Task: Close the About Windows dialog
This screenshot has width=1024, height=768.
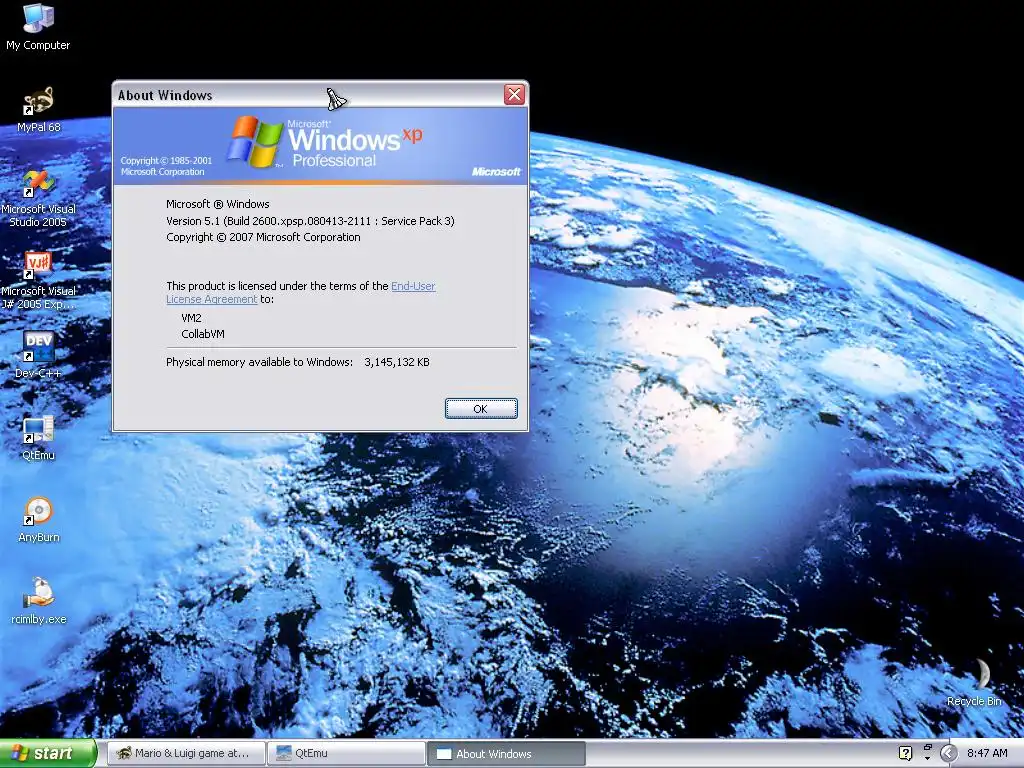Action: [x=515, y=95]
